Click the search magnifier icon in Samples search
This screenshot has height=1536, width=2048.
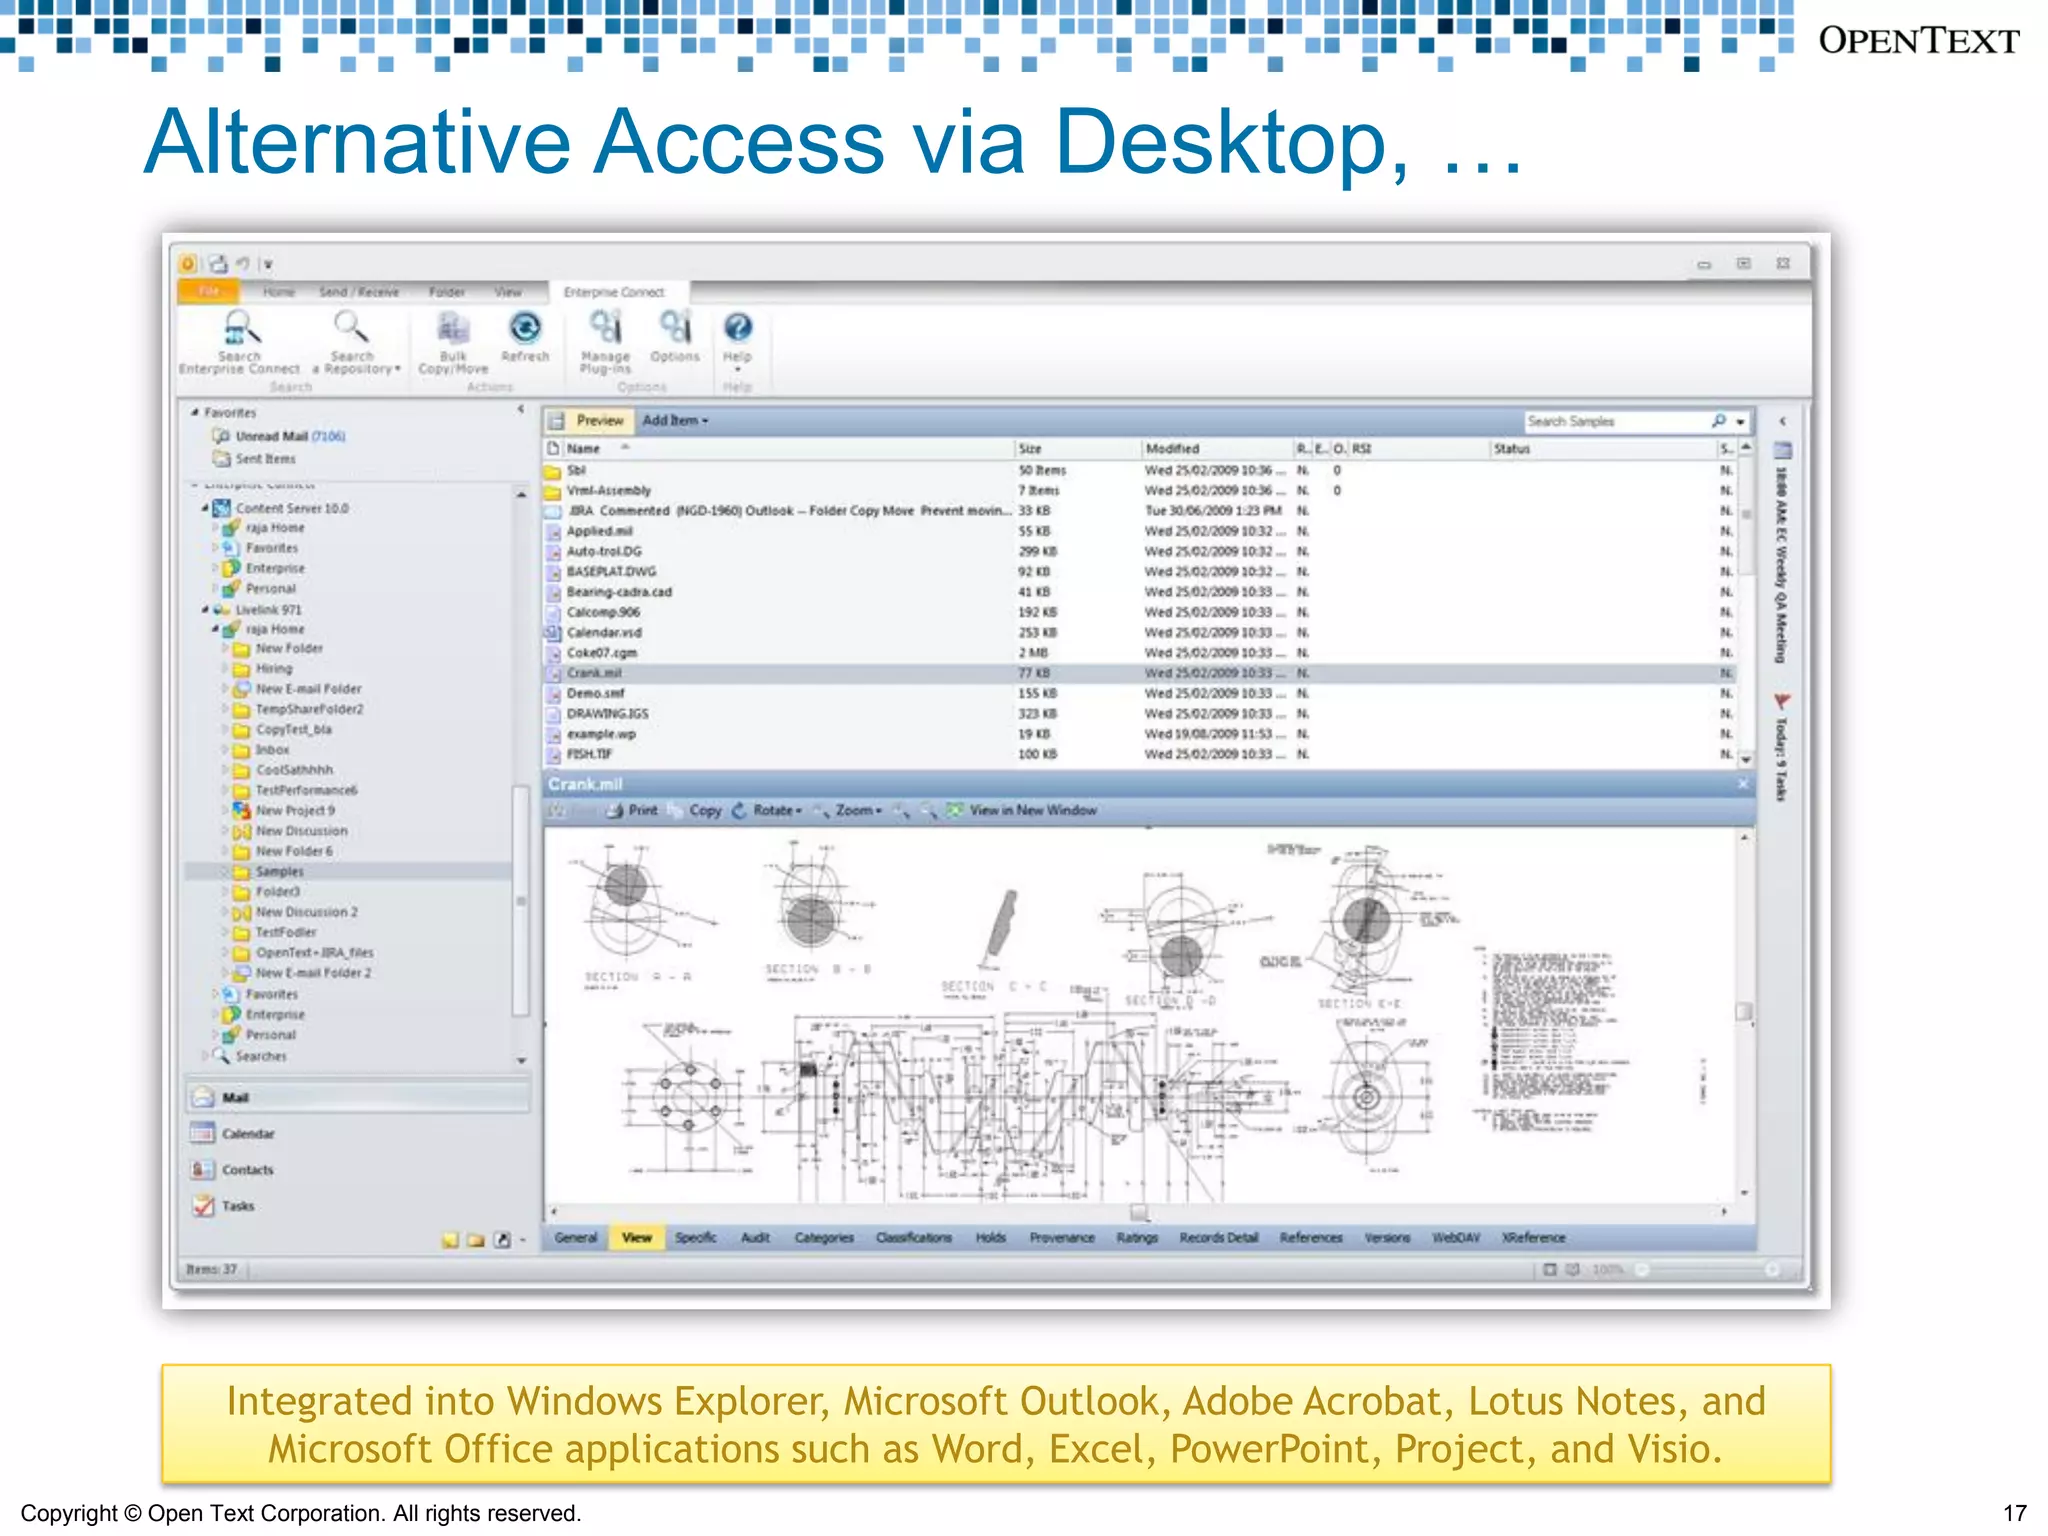[1719, 421]
